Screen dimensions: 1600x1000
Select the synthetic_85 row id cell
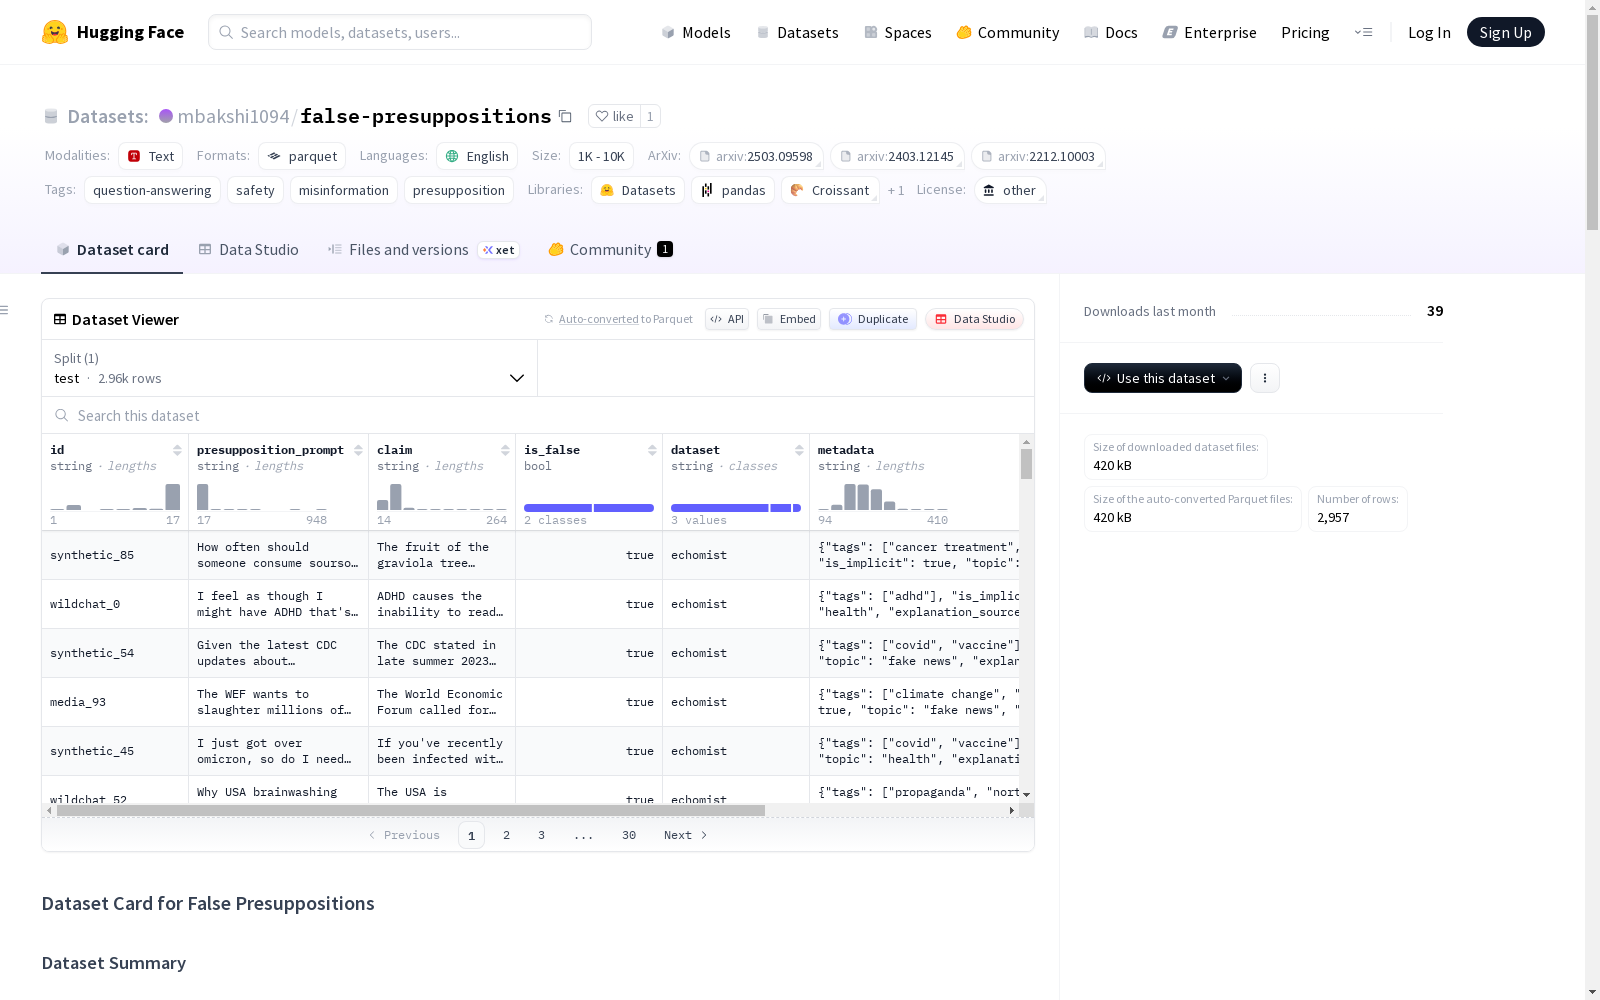[115, 555]
